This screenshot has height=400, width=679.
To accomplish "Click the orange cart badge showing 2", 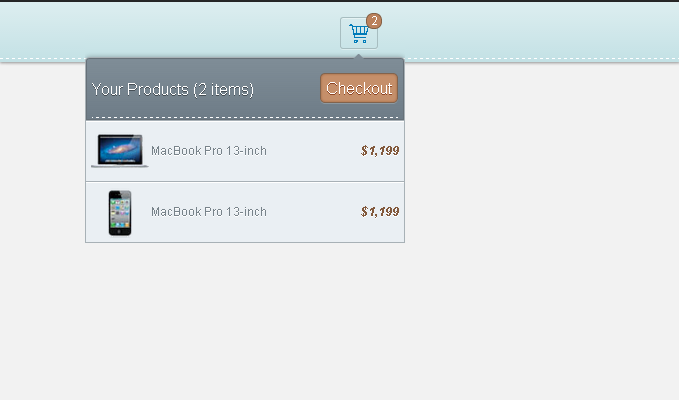I will (x=374, y=21).
